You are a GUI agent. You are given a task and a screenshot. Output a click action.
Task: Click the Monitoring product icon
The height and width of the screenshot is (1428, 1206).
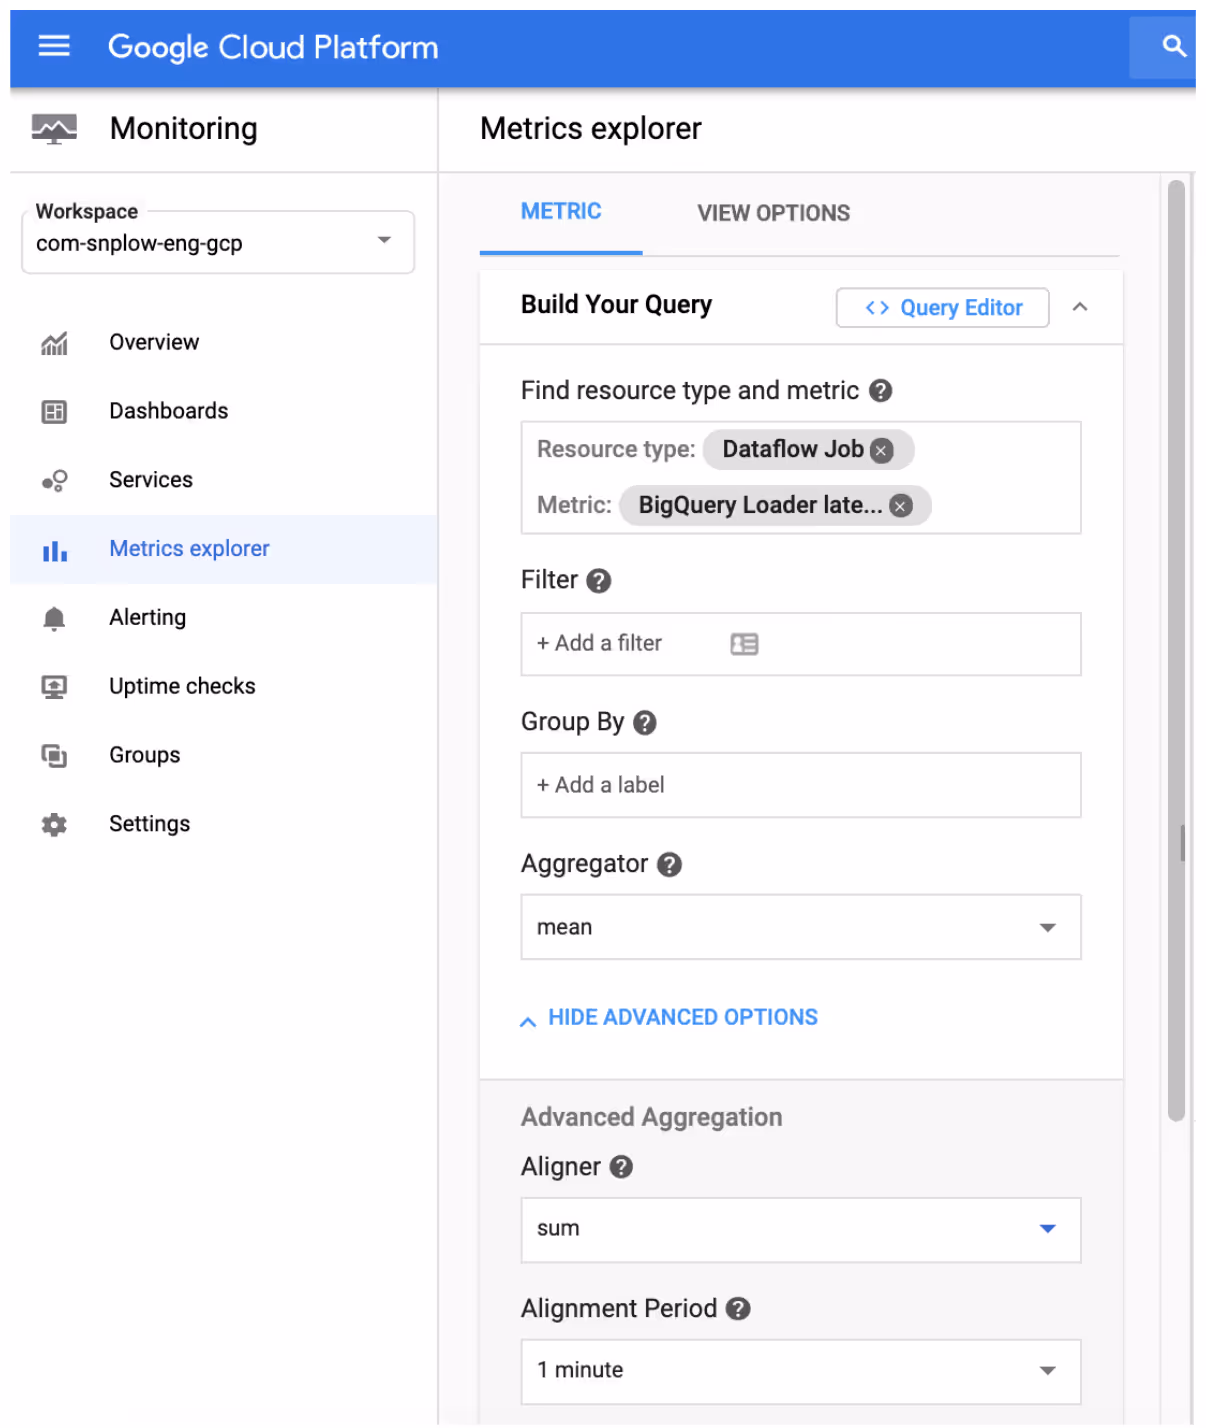click(x=54, y=129)
